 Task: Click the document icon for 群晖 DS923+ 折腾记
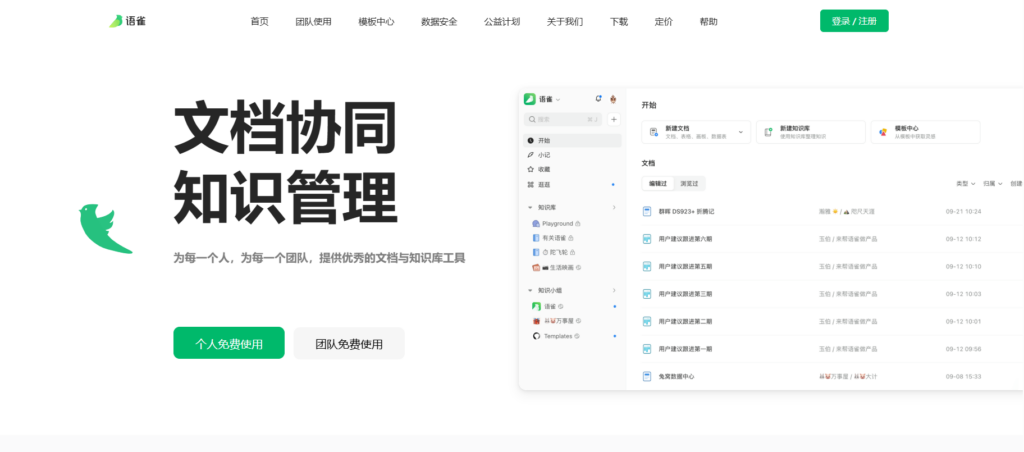click(x=647, y=212)
